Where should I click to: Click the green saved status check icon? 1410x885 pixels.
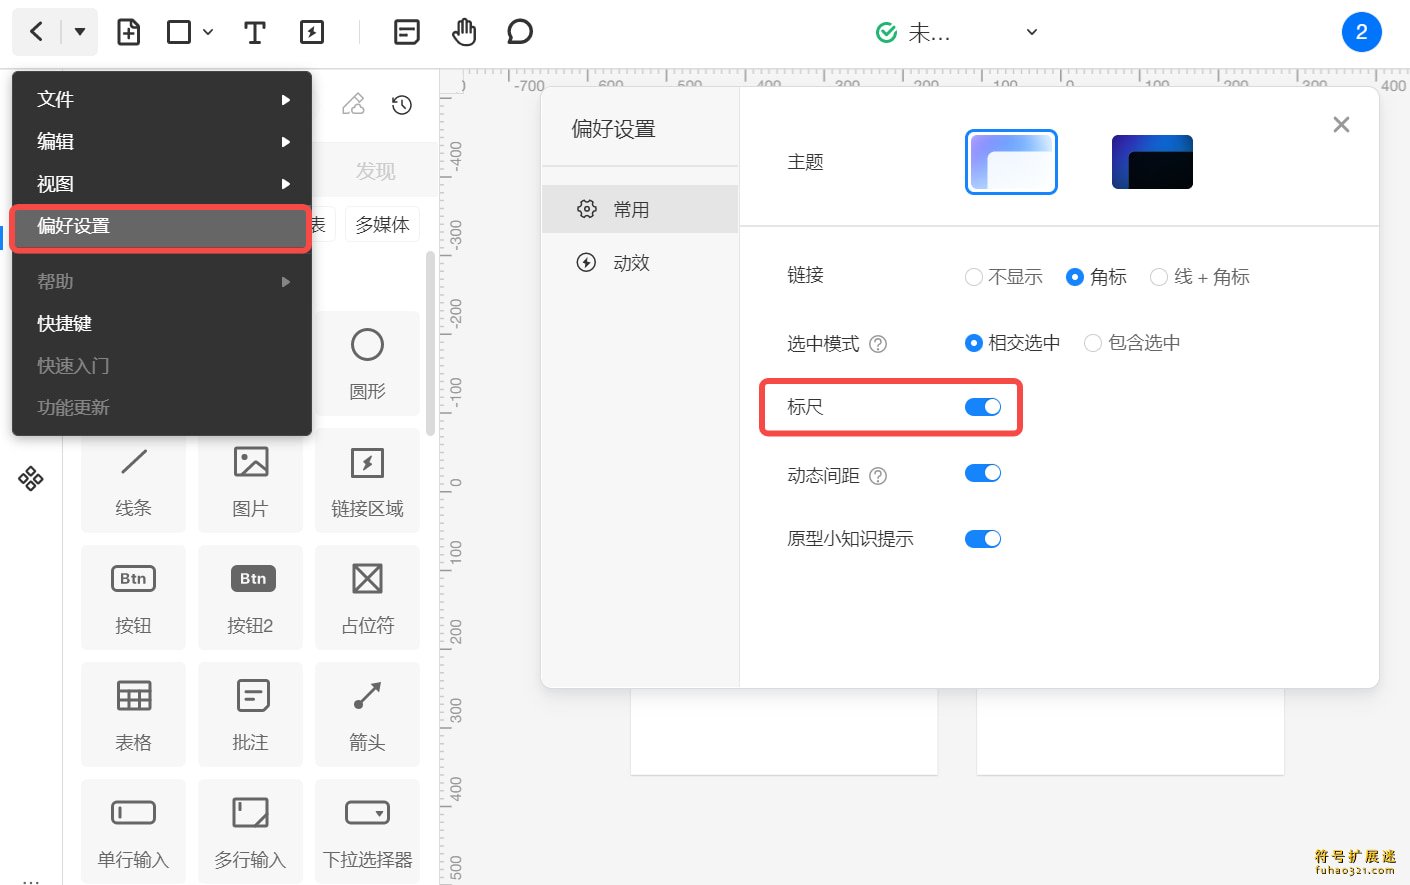[x=886, y=33]
